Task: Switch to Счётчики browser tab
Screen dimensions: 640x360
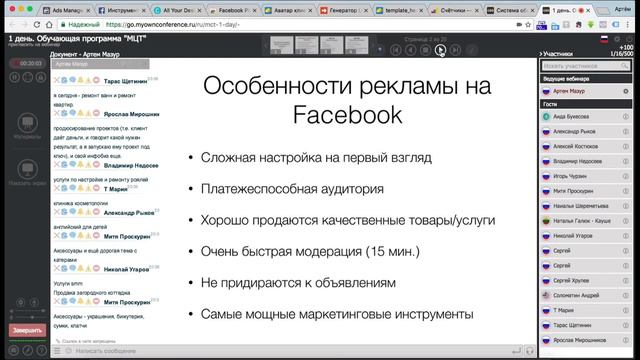Action: pyautogui.click(x=455, y=10)
